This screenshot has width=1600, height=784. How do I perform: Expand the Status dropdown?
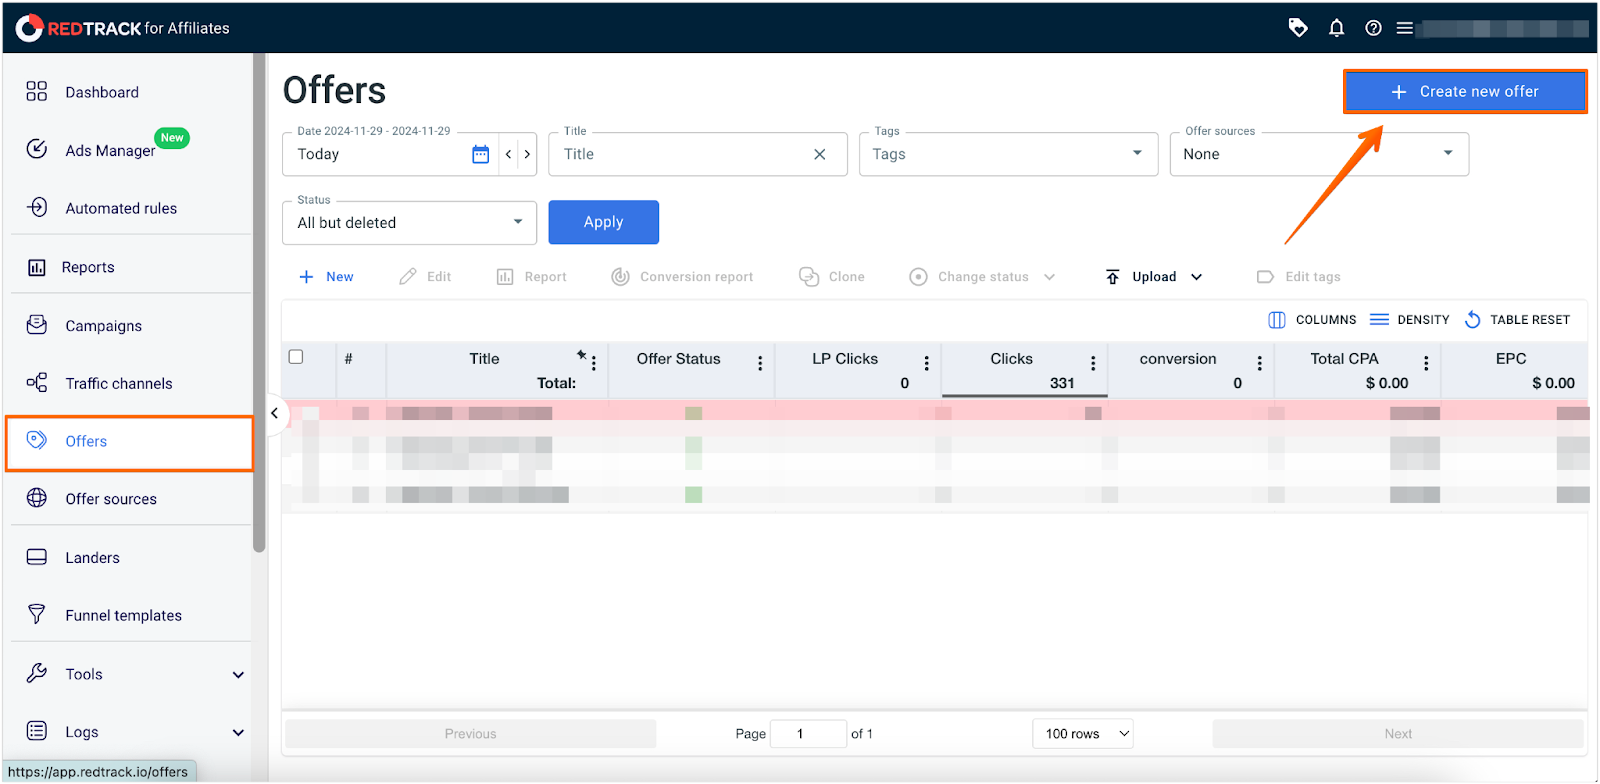point(409,223)
